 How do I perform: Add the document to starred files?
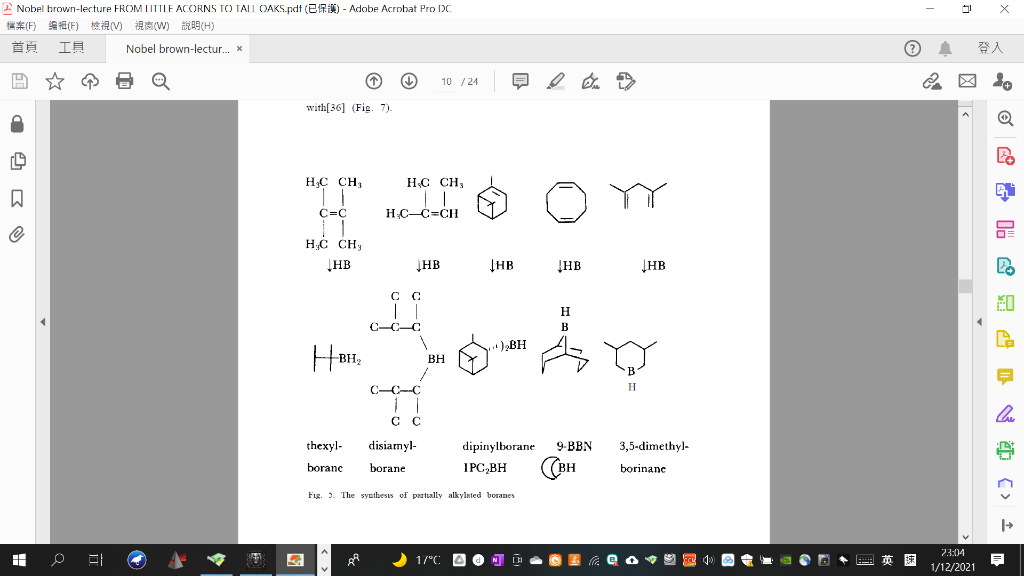pyautogui.click(x=55, y=81)
